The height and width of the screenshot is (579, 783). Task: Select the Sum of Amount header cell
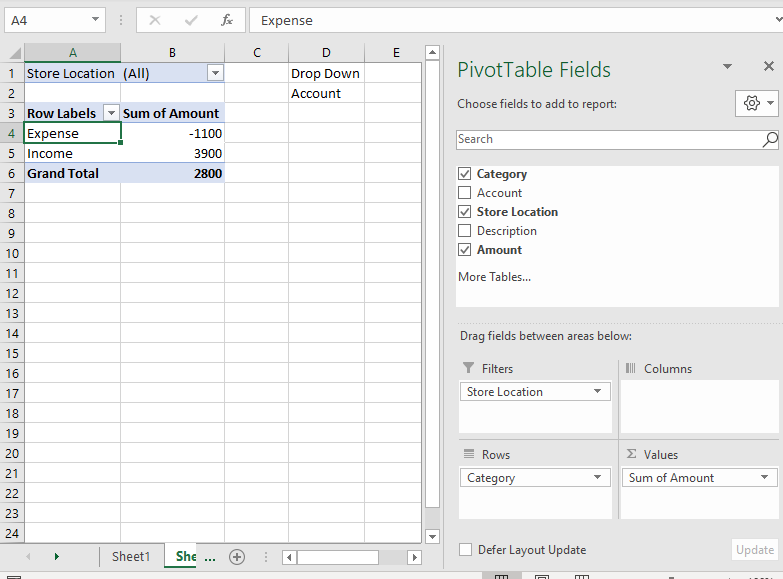coord(173,113)
